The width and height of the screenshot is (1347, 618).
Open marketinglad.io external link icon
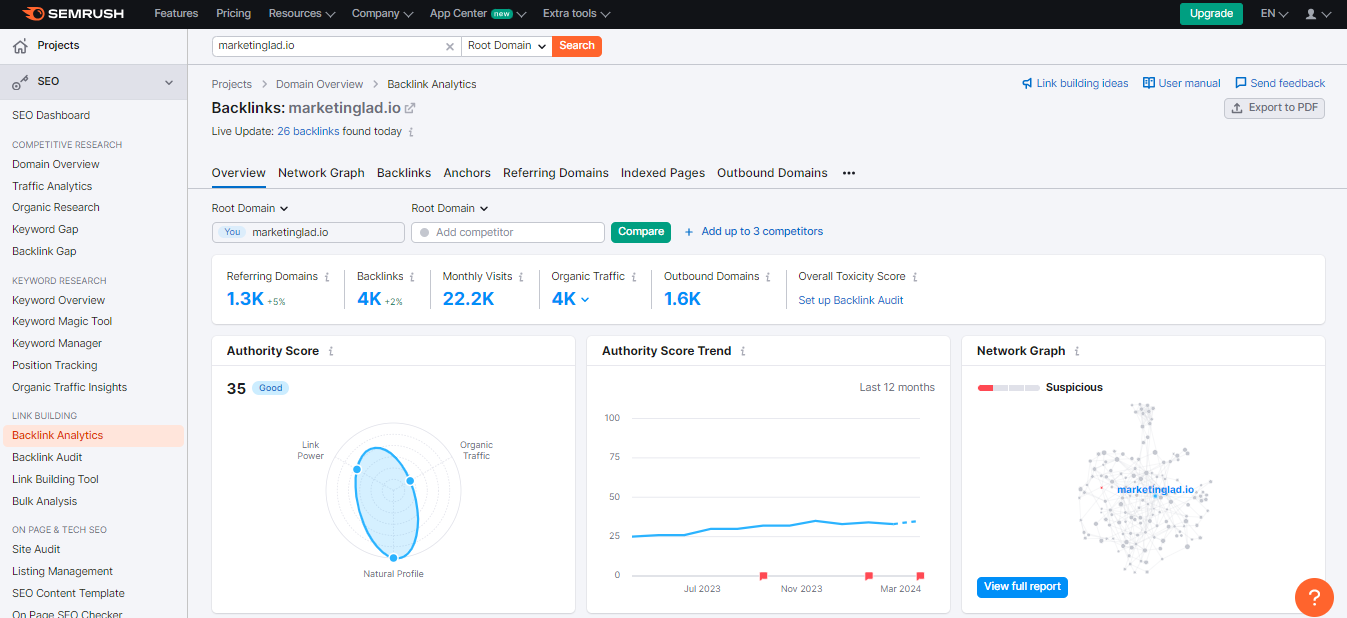pyautogui.click(x=409, y=108)
